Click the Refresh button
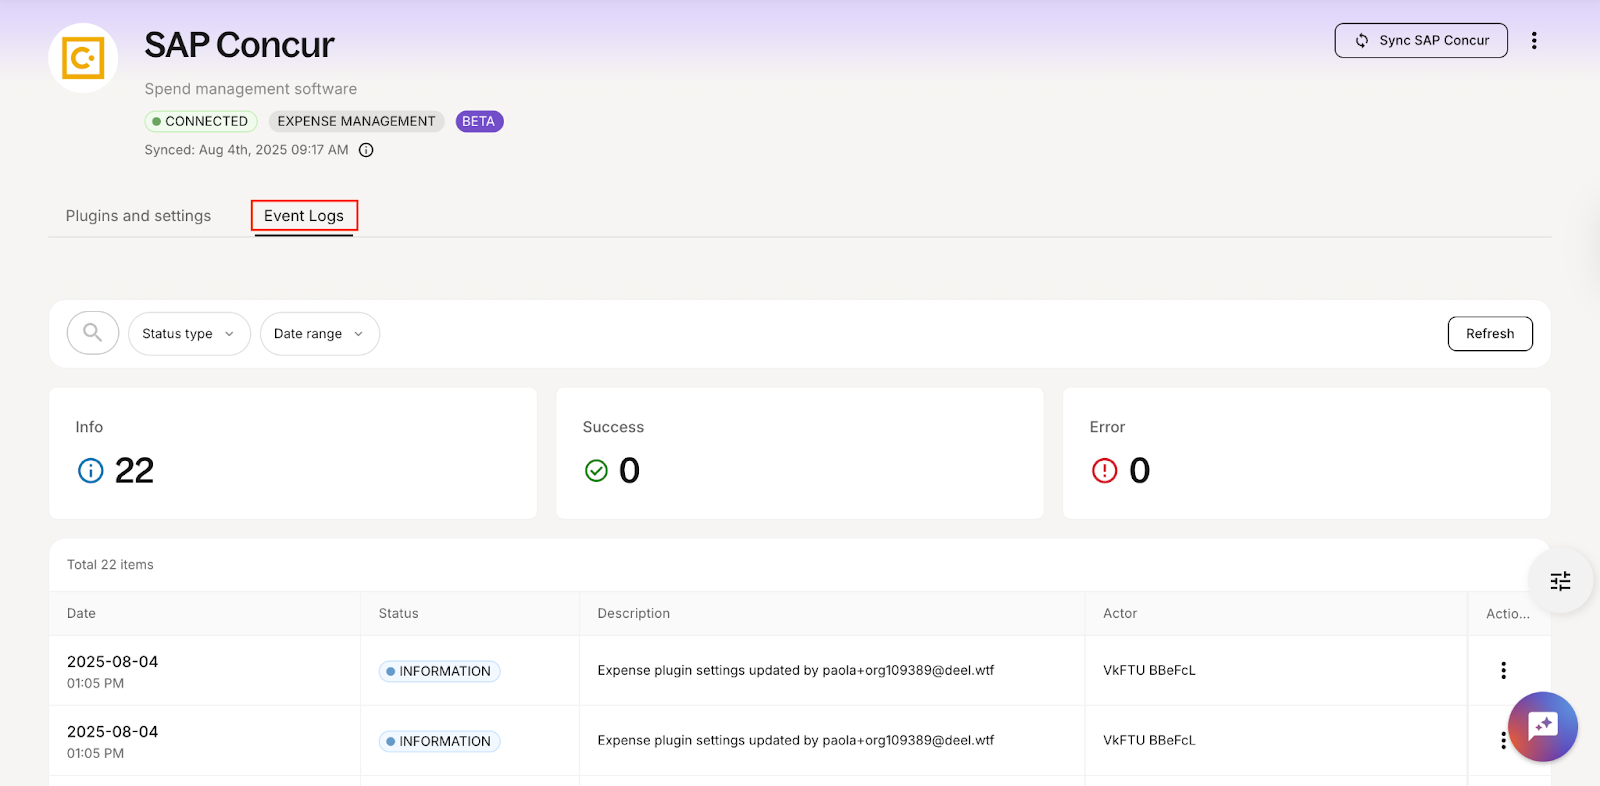Viewport: 1600px width, 786px height. (1489, 334)
